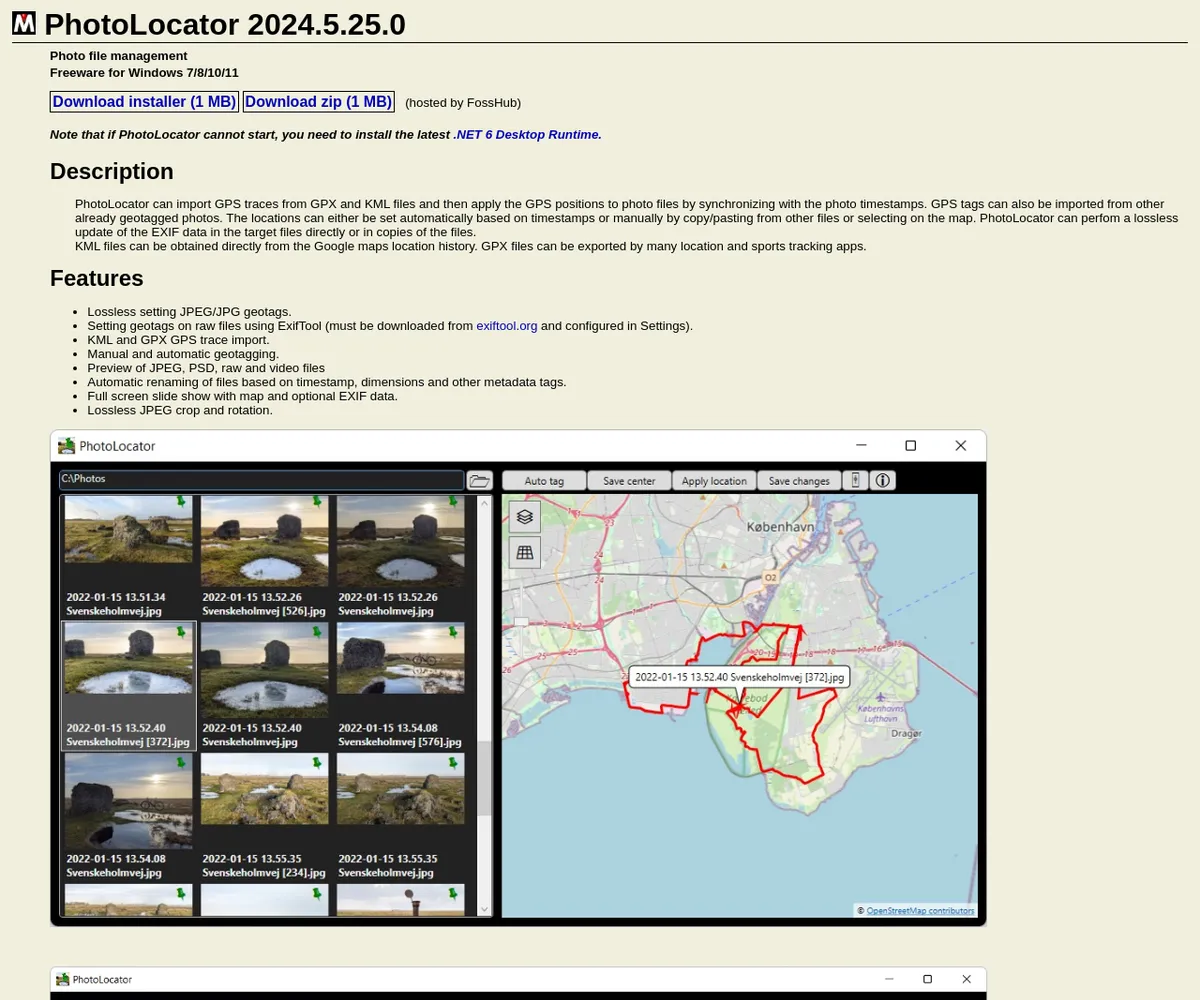Click the Save changes button
The image size is (1200, 1000).
click(799, 481)
